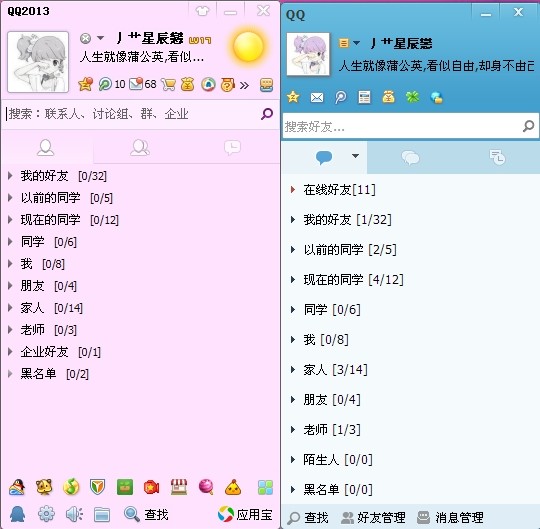Open envelope mail icon in blue QQ window
This screenshot has width=540, height=529.
[317, 98]
